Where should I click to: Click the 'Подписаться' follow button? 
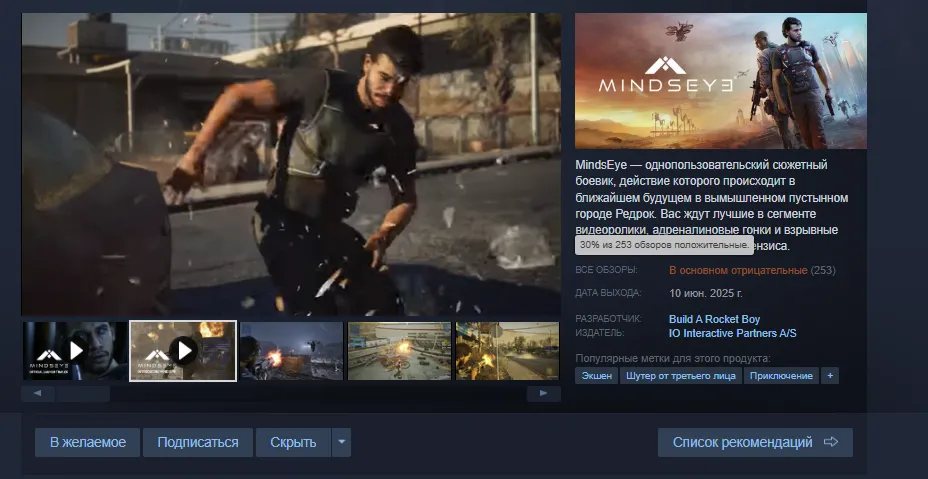point(198,443)
